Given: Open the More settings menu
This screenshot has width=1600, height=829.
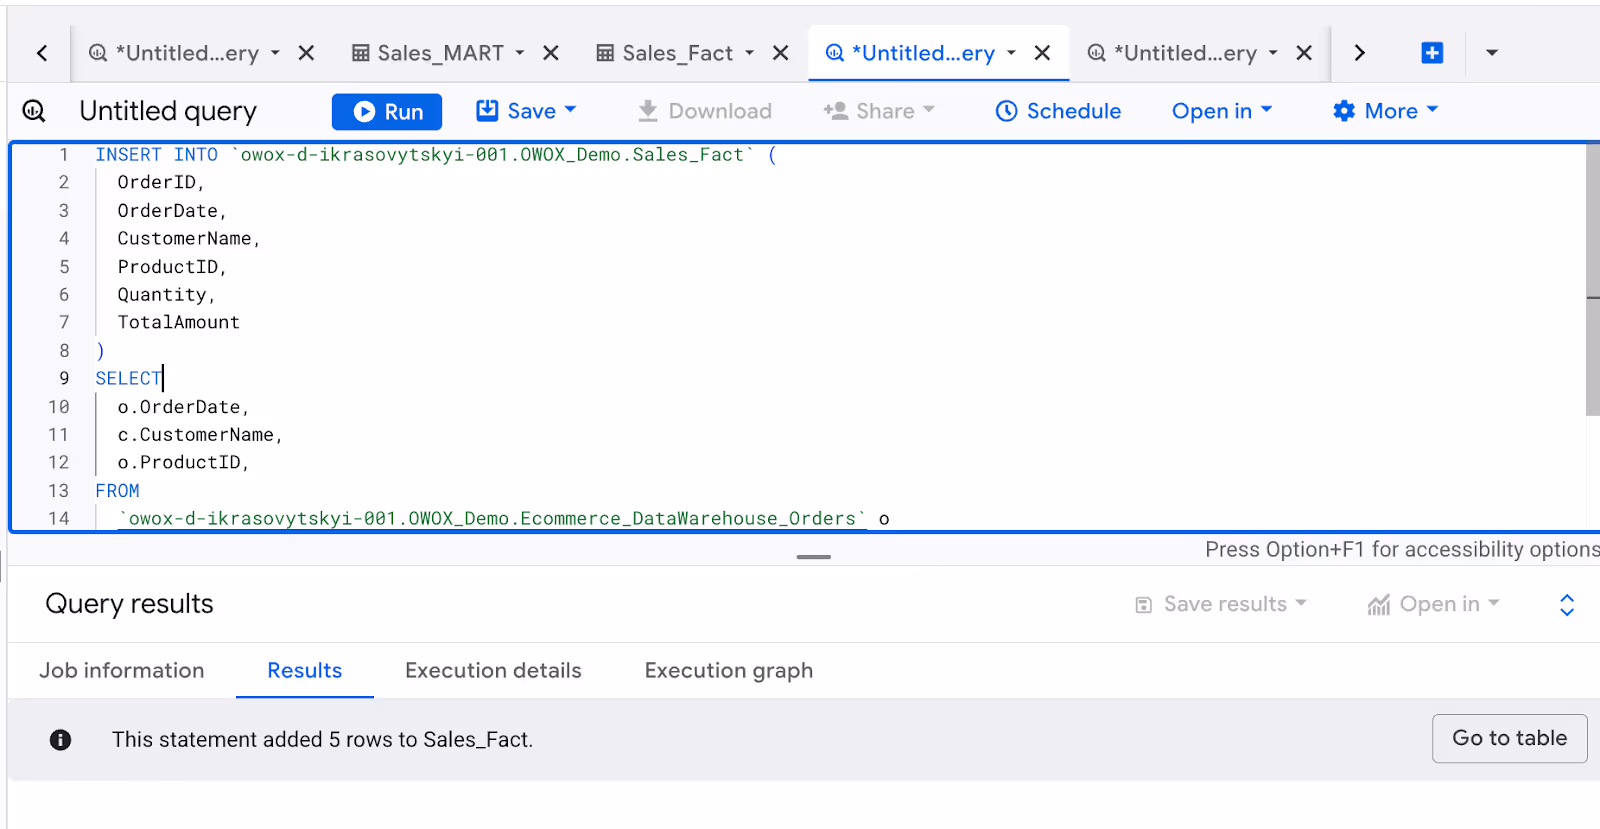Looking at the screenshot, I should pyautogui.click(x=1385, y=111).
